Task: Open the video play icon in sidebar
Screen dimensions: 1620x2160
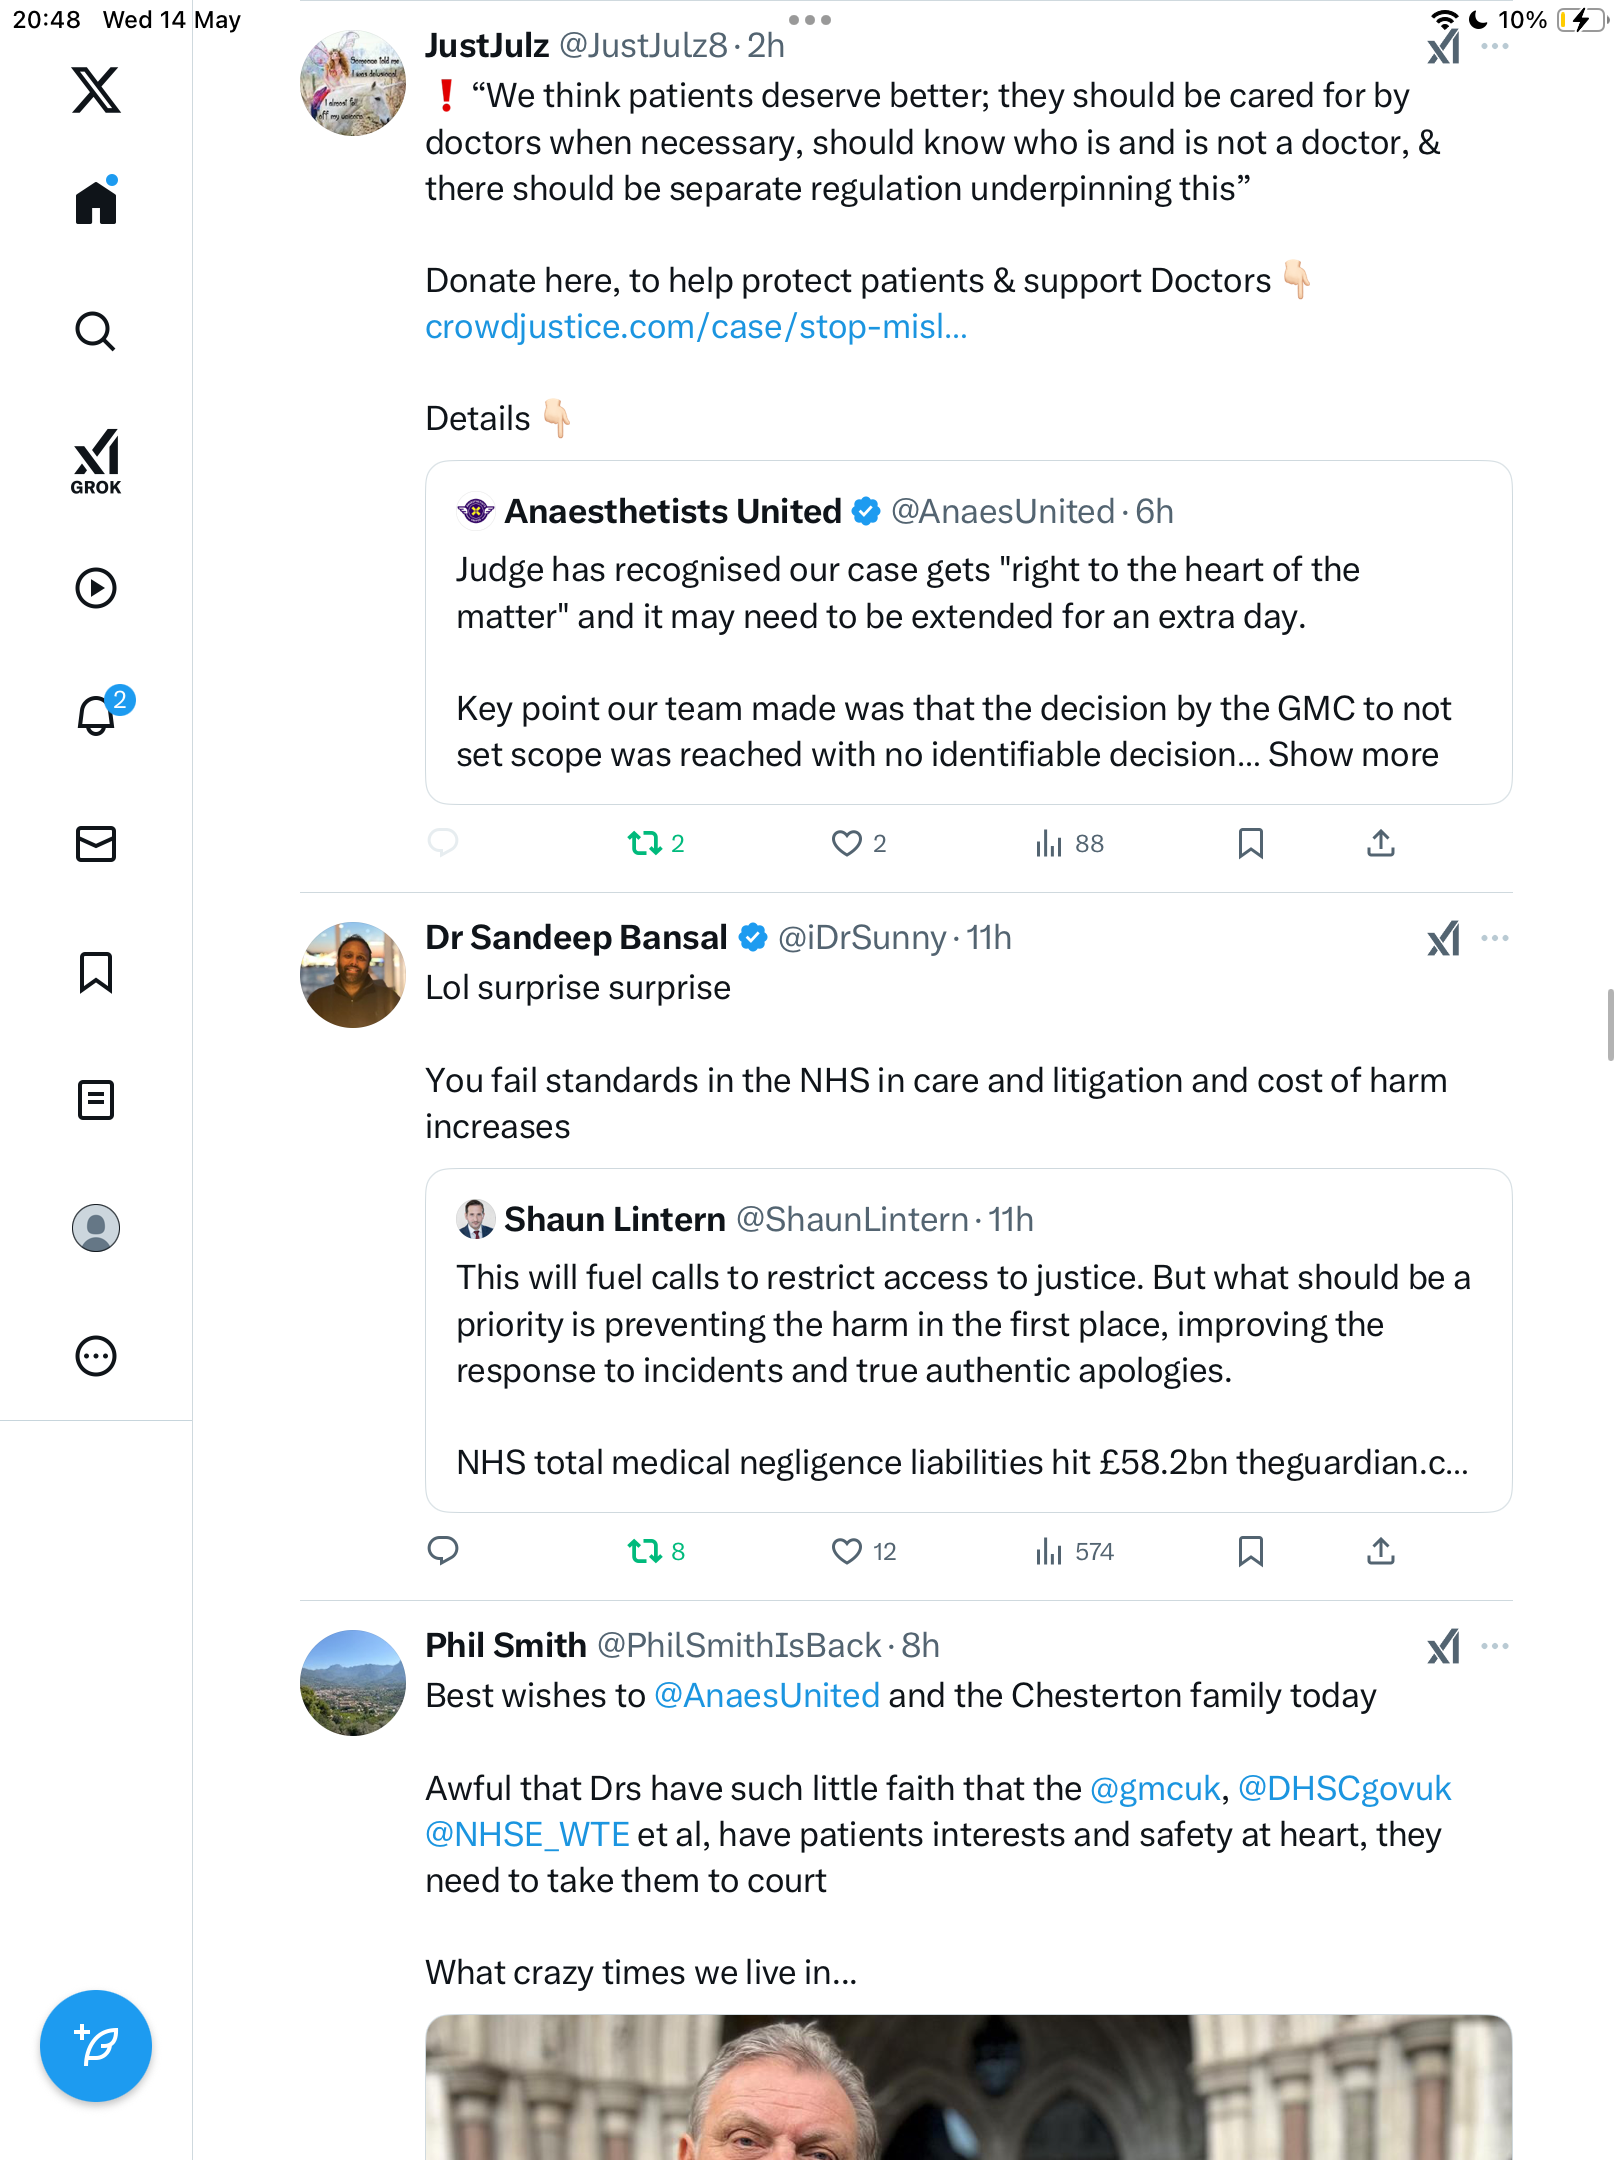Action: pyautogui.click(x=96, y=588)
